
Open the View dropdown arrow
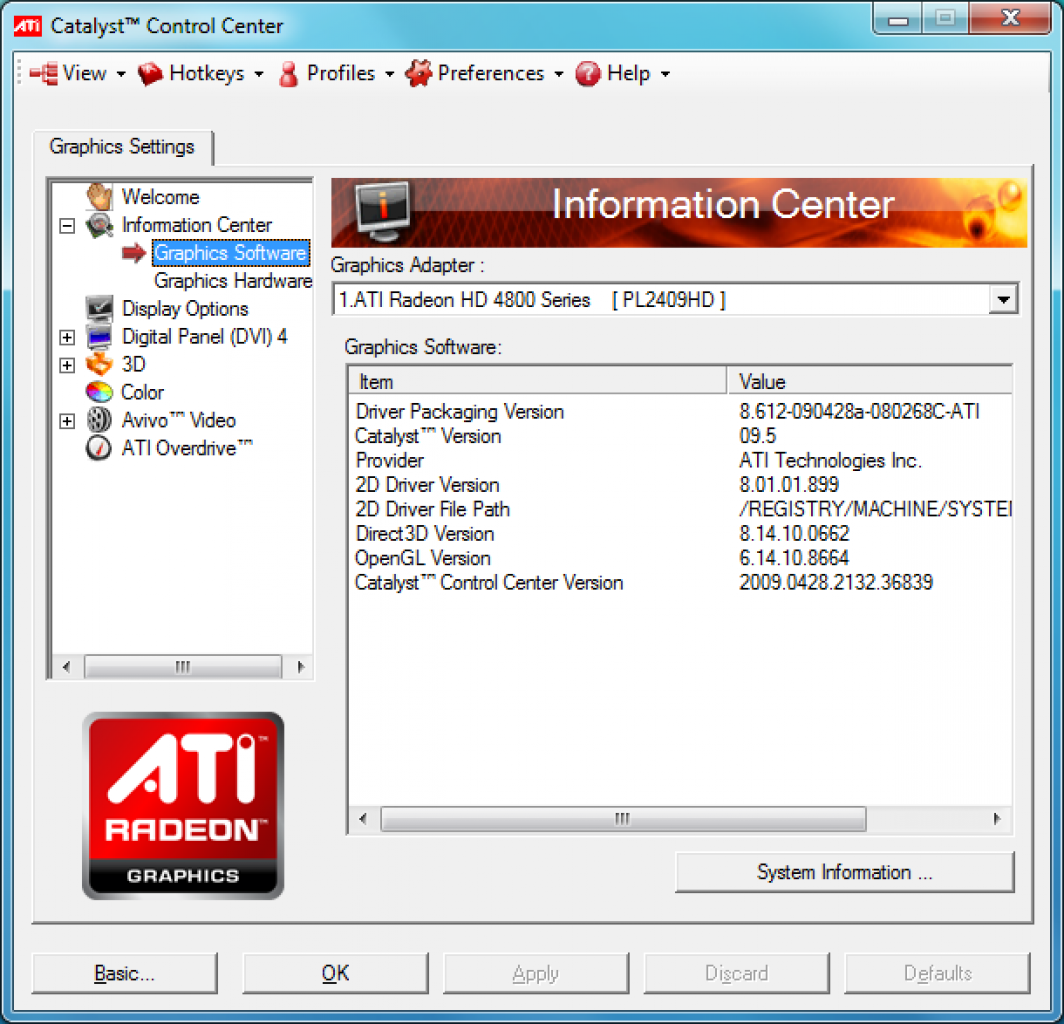121,74
